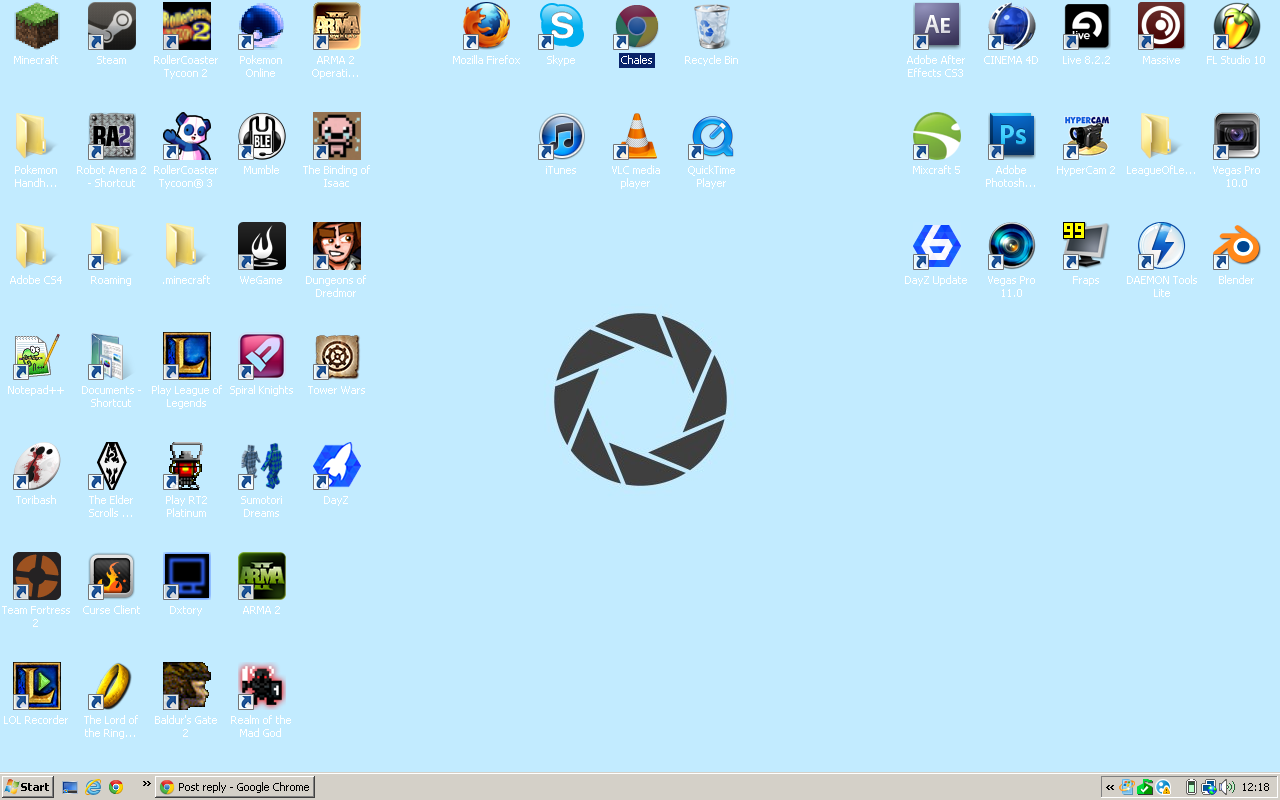1280x800 pixels.
Task: Launch Chrome from quick launch bar
Action: point(116,787)
